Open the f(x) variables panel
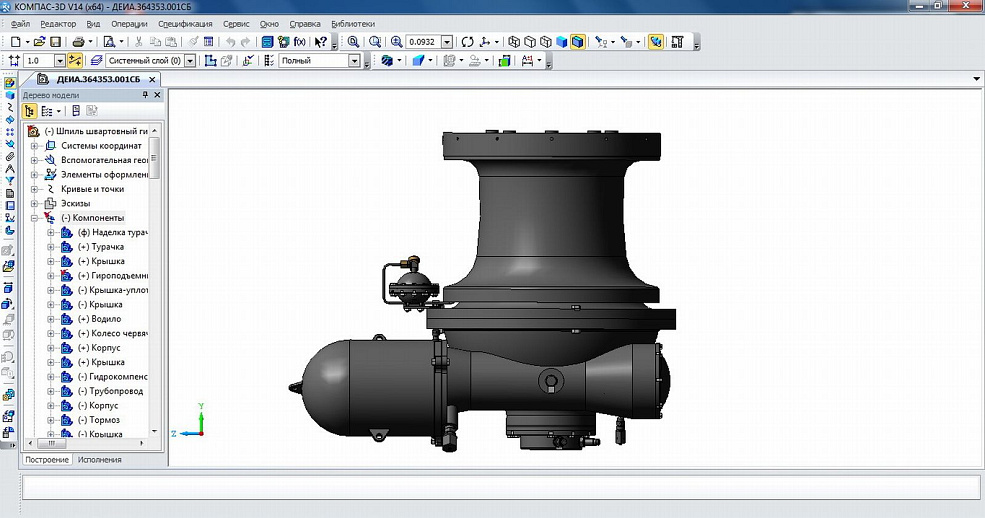The image size is (985, 518). [299, 42]
